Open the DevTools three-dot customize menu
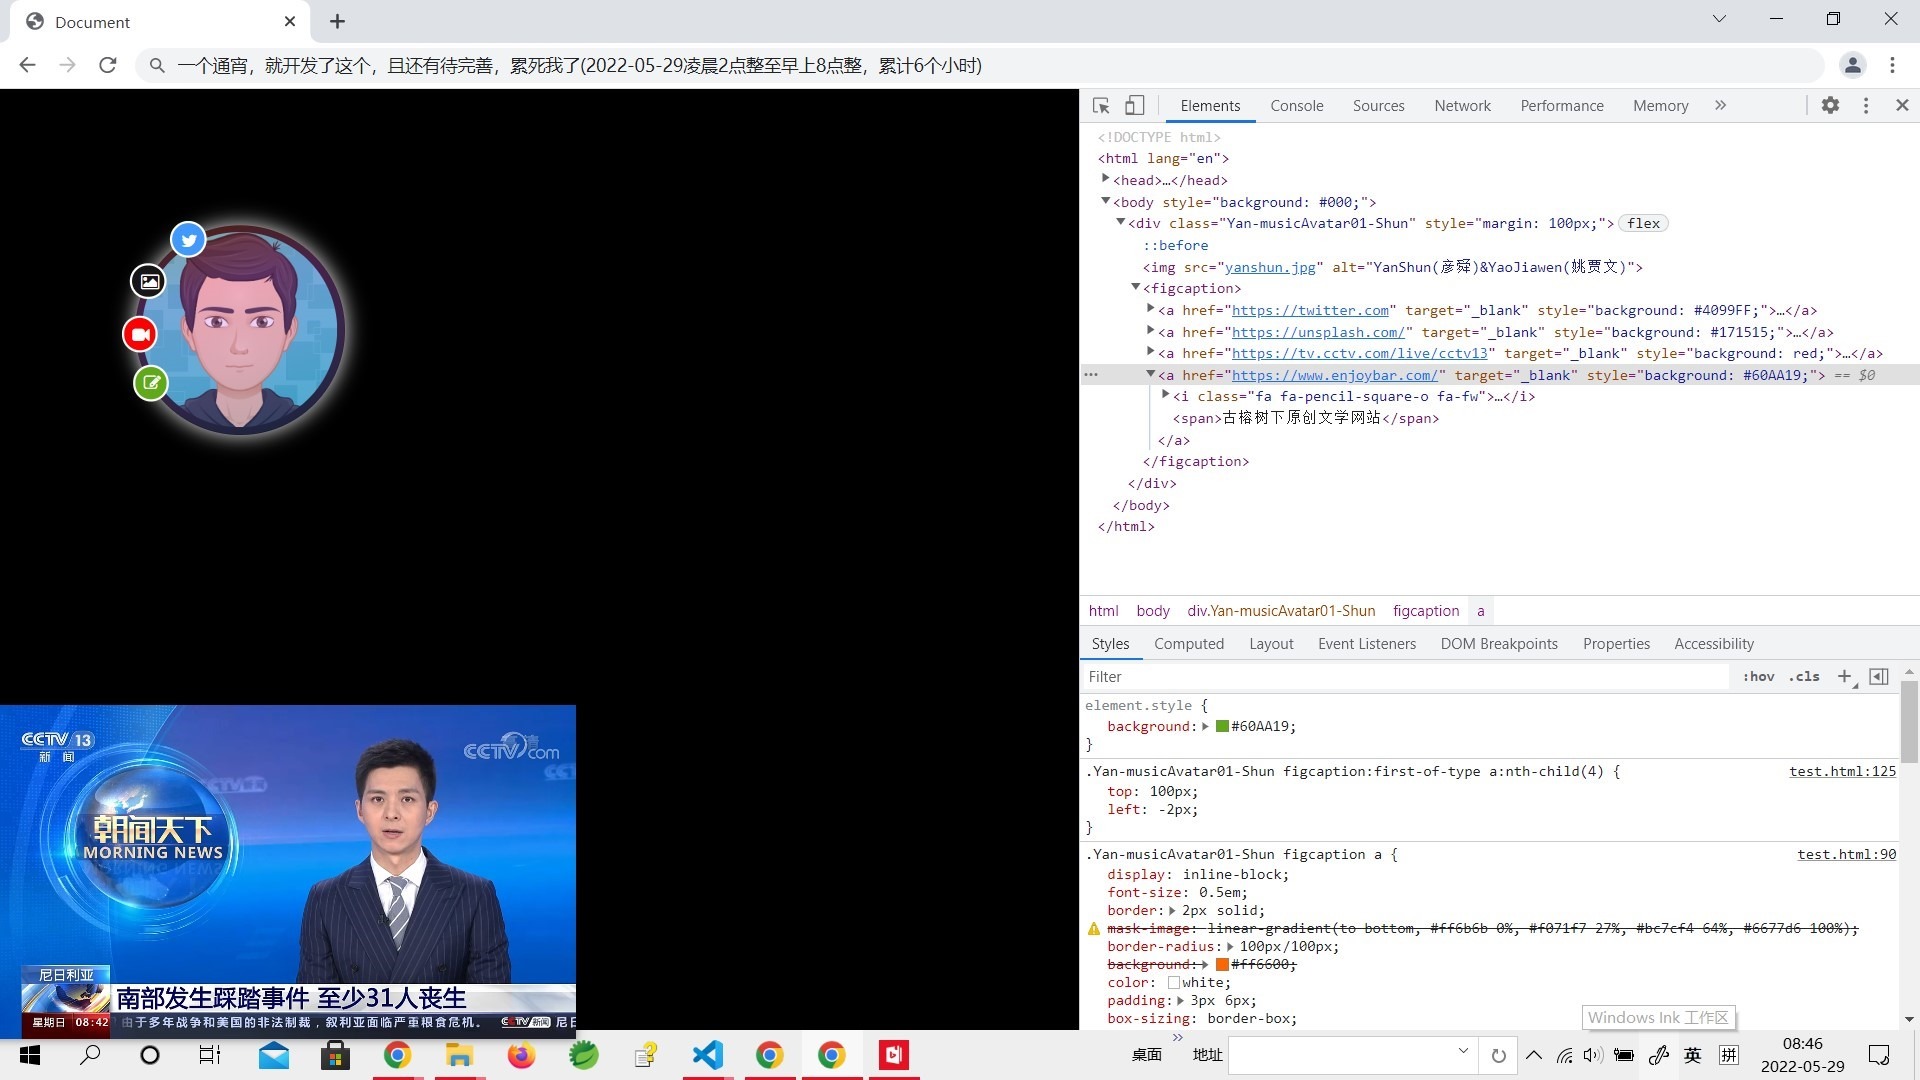 tap(1866, 105)
